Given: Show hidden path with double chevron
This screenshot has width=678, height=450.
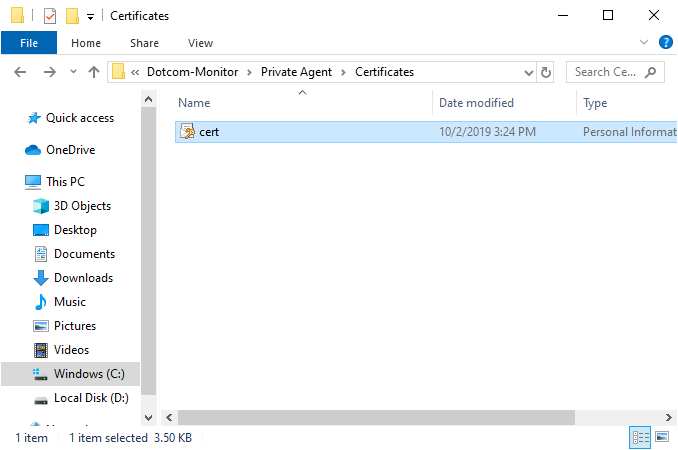Looking at the screenshot, I should tap(135, 72).
